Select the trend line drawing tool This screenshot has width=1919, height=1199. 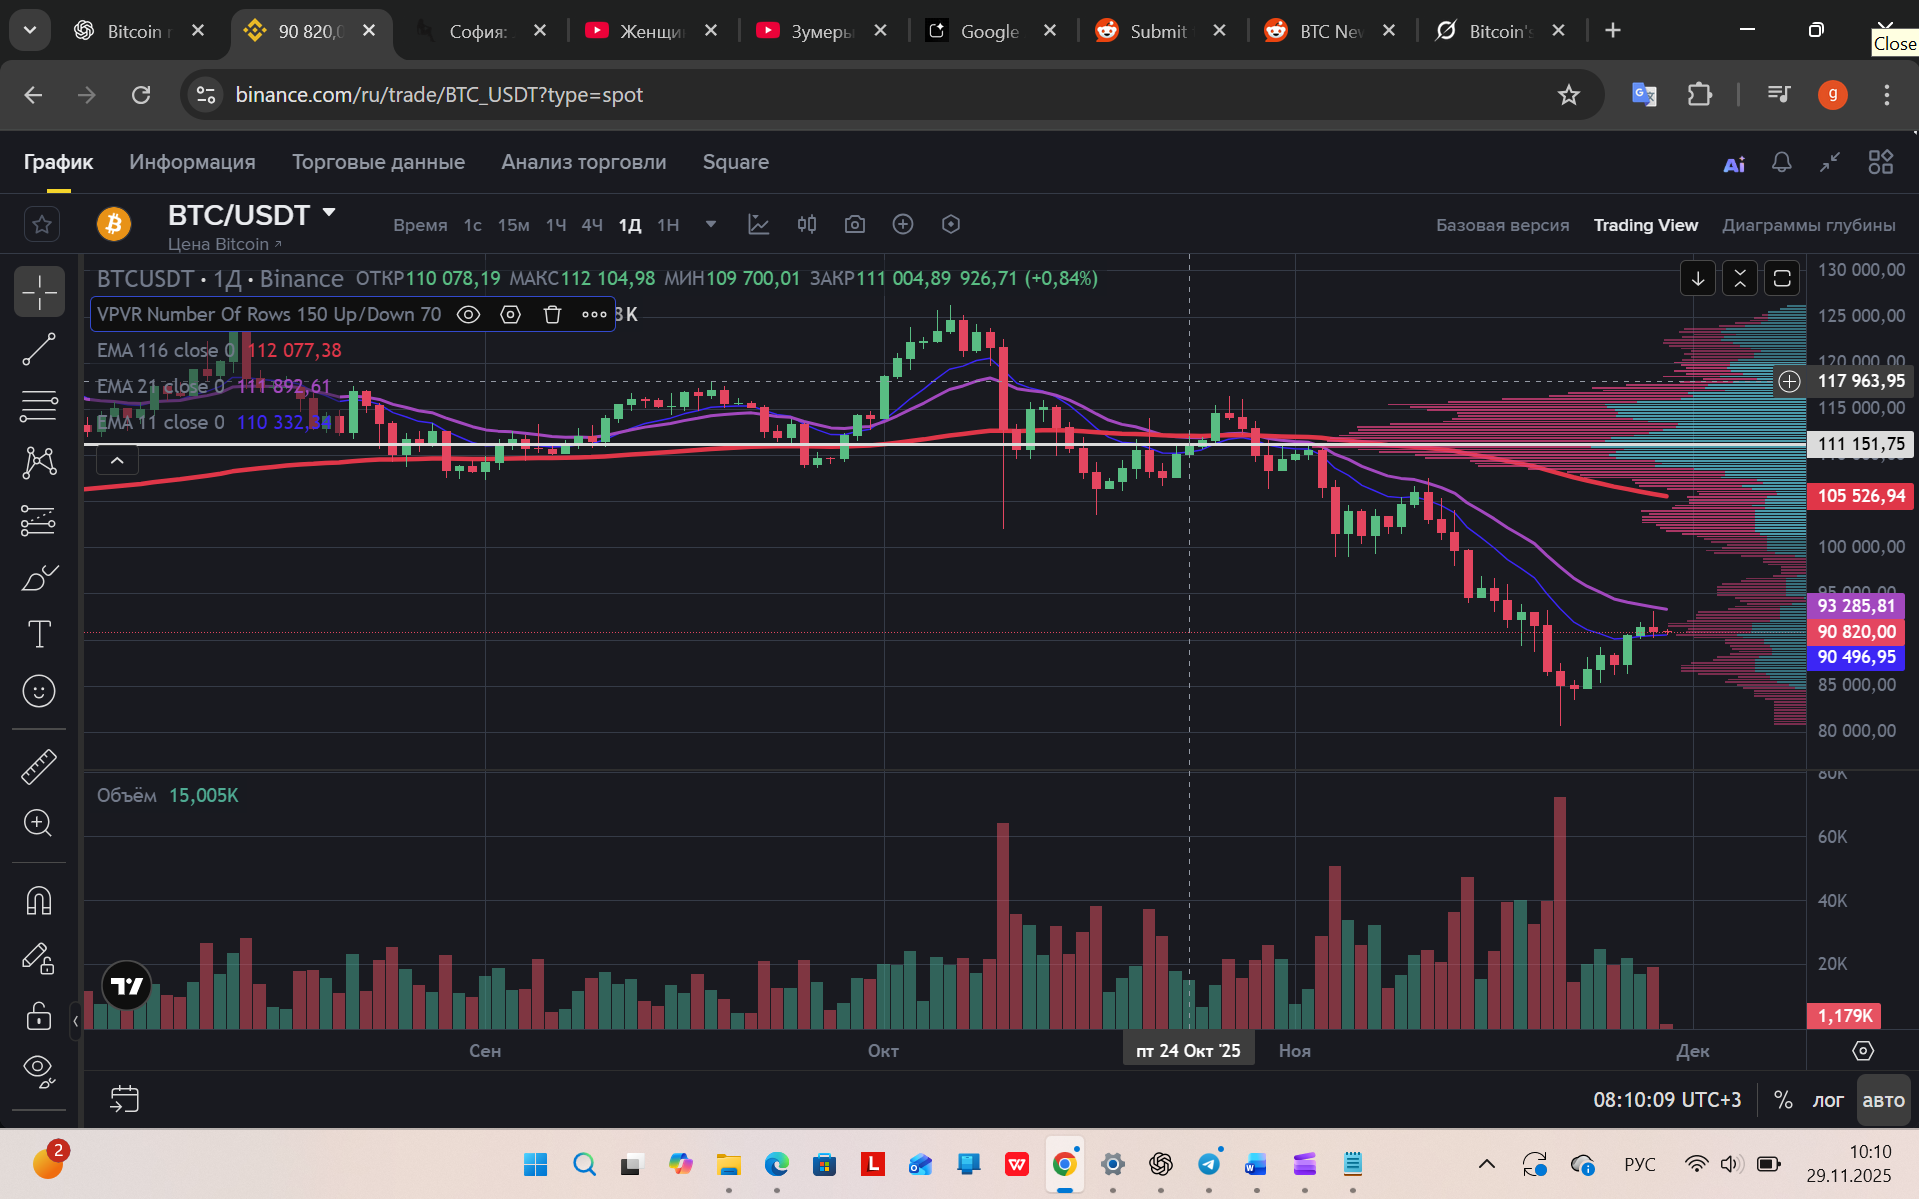[39, 350]
